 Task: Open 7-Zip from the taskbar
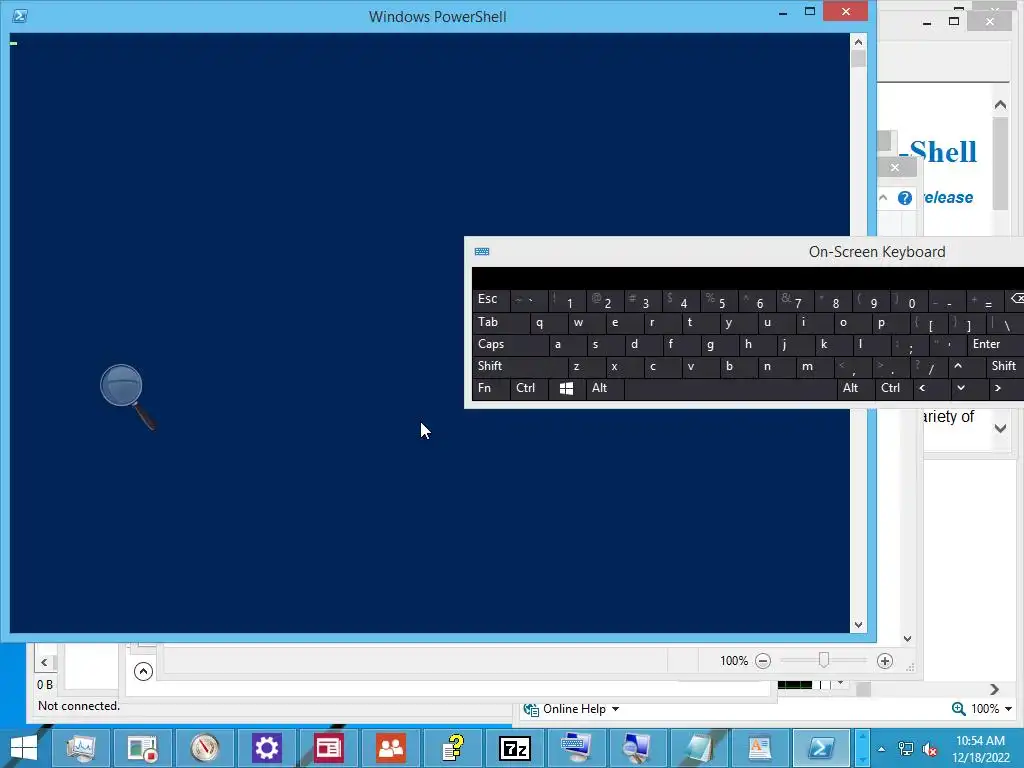515,748
